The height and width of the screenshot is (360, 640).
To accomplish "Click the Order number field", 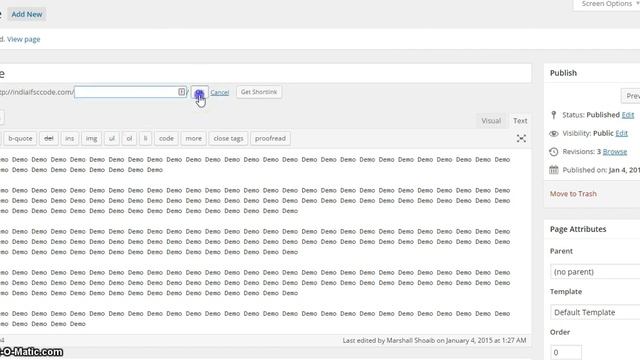I will 566,352.
